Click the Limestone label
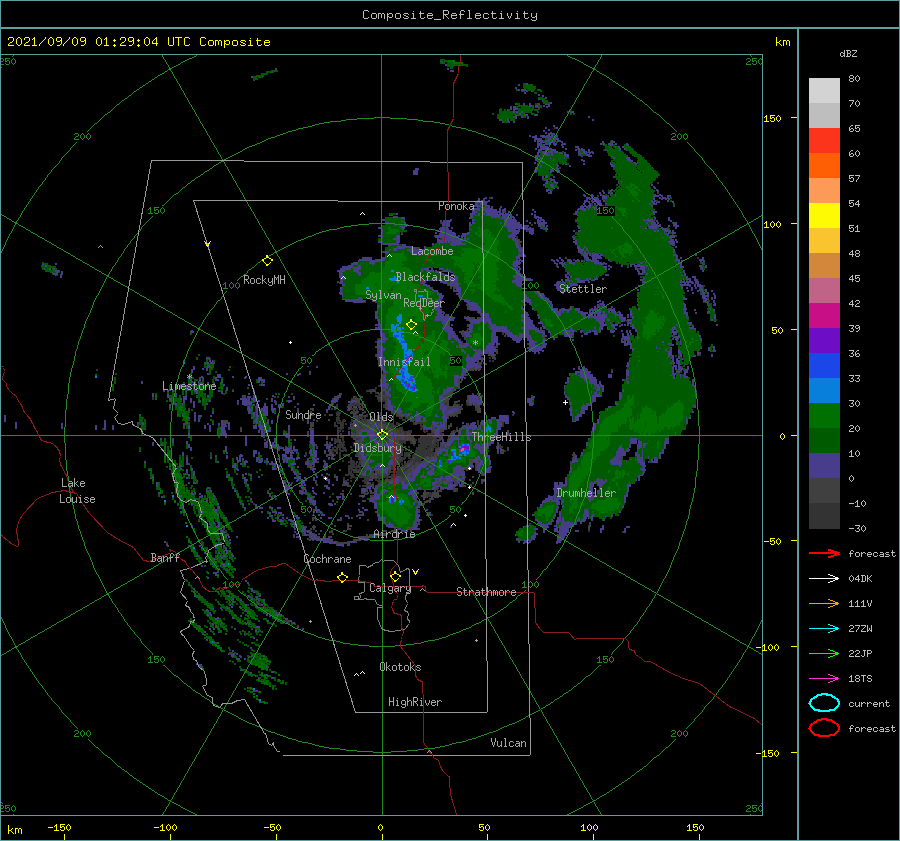 [x=189, y=386]
